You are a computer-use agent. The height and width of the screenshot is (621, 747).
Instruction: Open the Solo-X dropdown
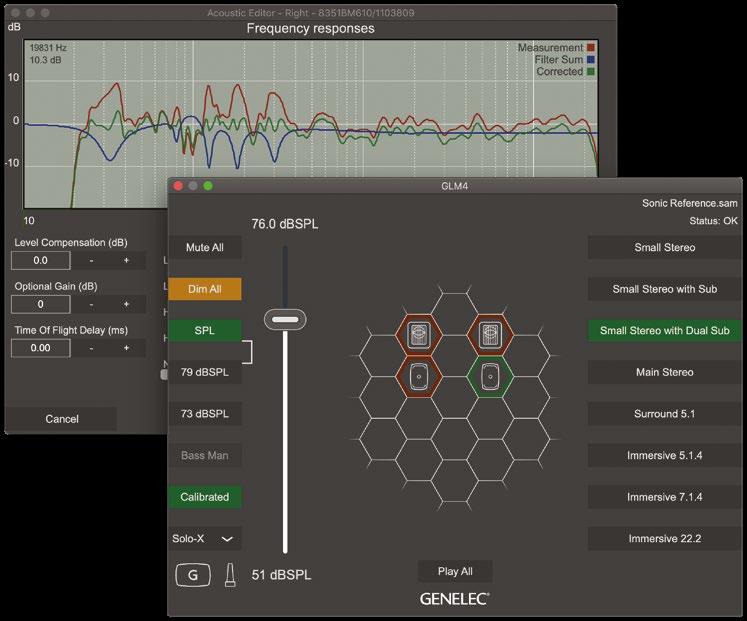tap(205, 539)
